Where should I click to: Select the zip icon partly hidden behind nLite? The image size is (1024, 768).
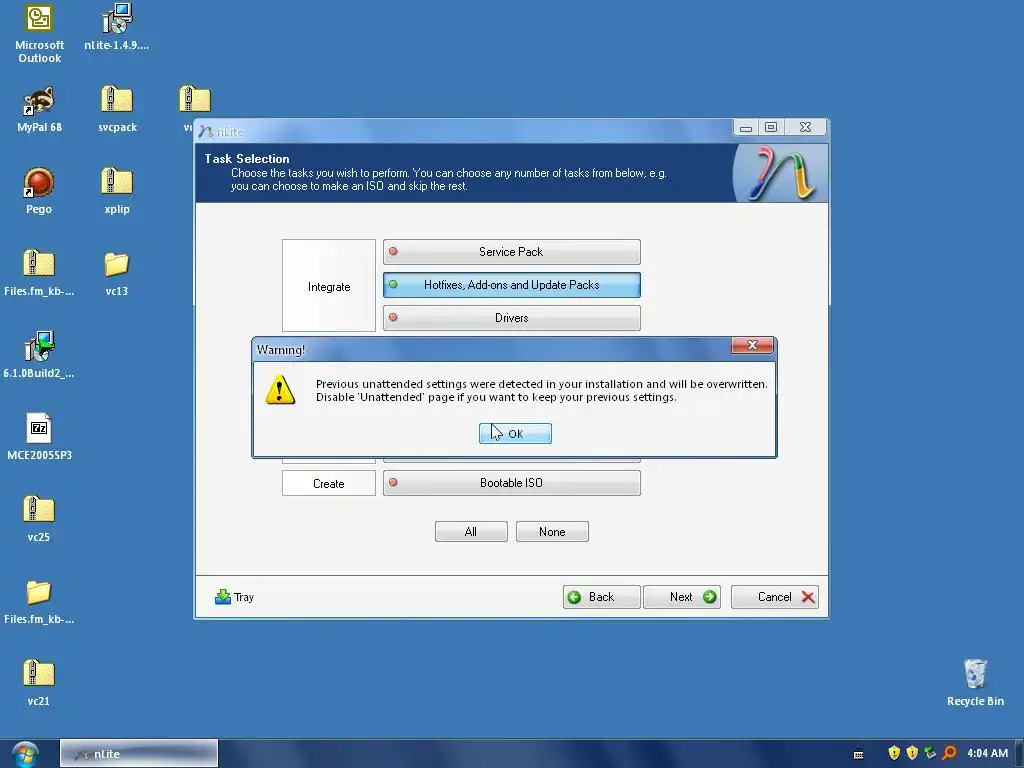(x=195, y=100)
